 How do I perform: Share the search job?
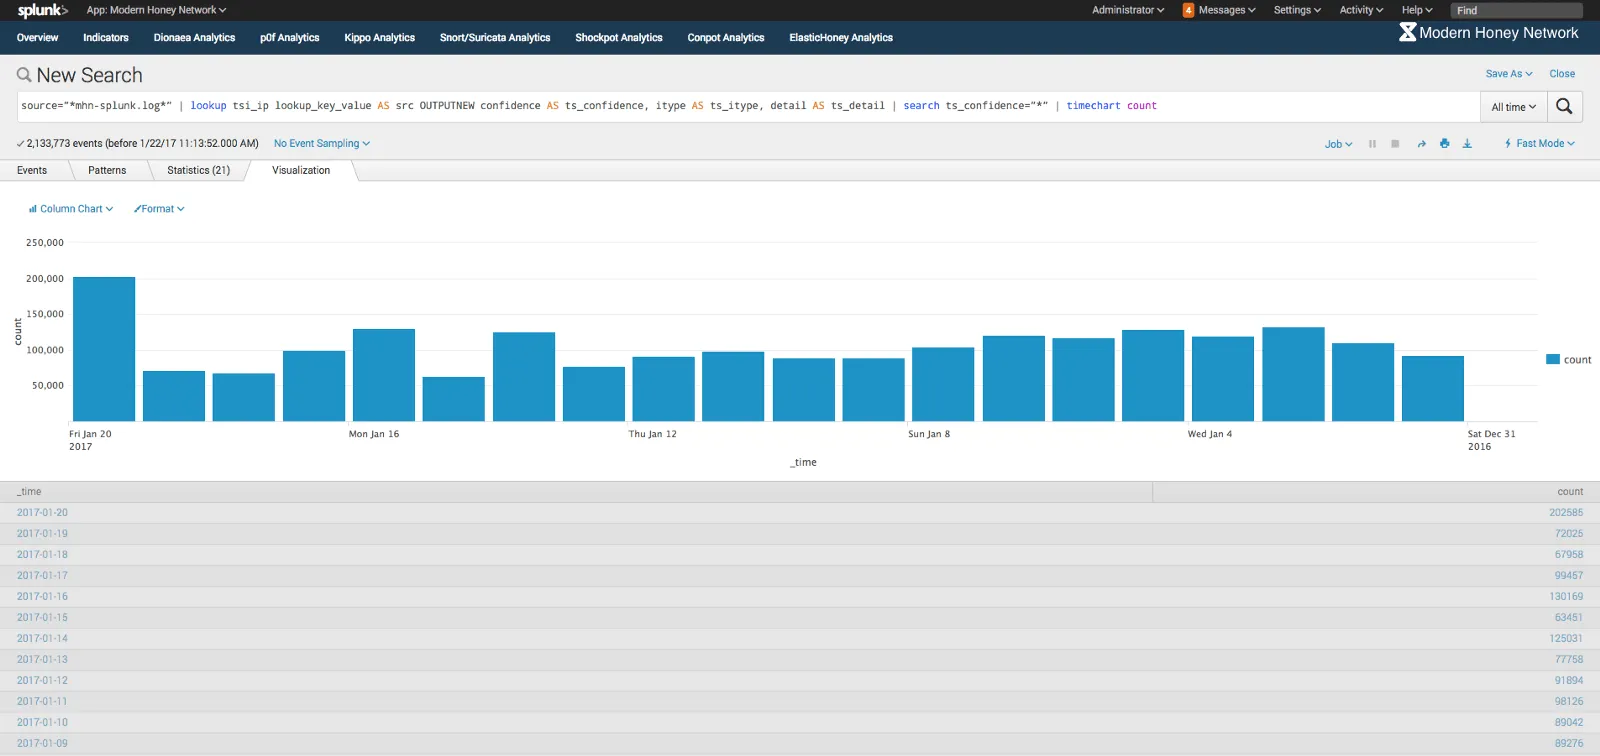point(1421,144)
